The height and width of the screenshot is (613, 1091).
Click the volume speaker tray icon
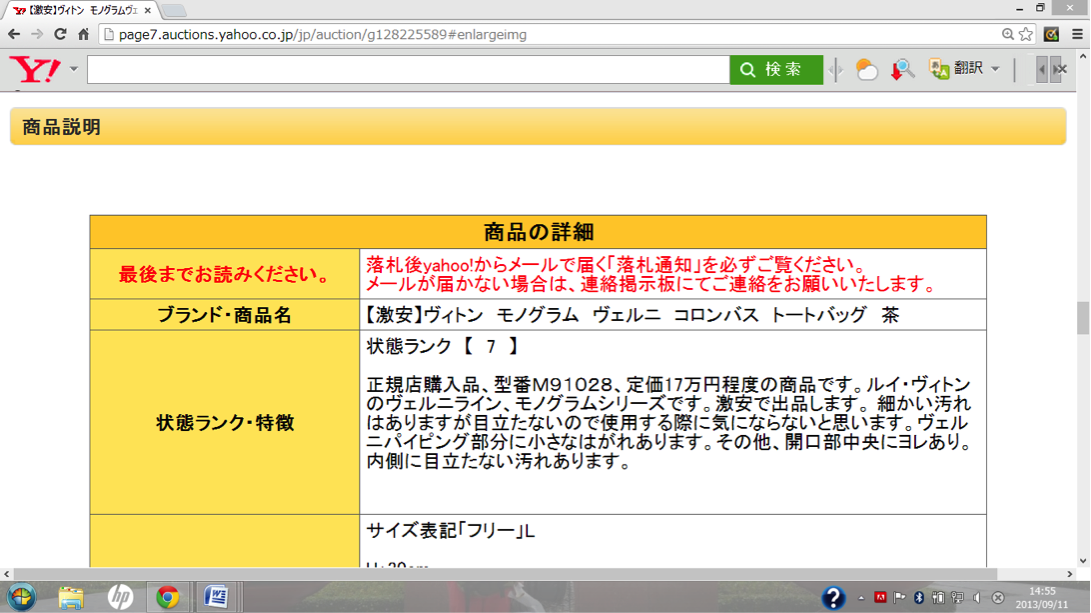[x=978, y=597]
